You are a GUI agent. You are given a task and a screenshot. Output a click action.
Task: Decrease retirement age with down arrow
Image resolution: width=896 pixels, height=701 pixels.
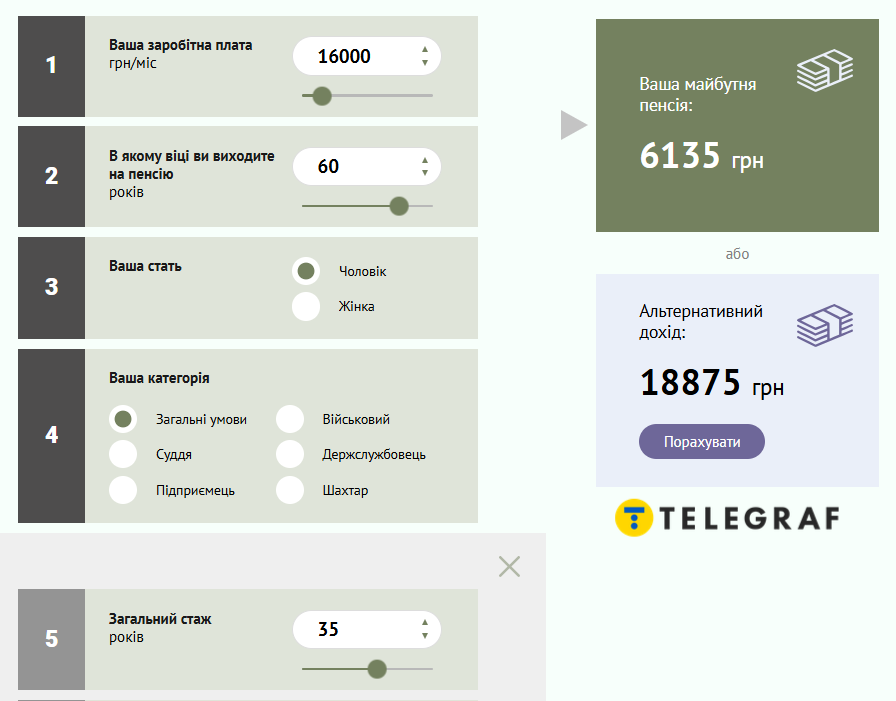[x=425, y=173]
